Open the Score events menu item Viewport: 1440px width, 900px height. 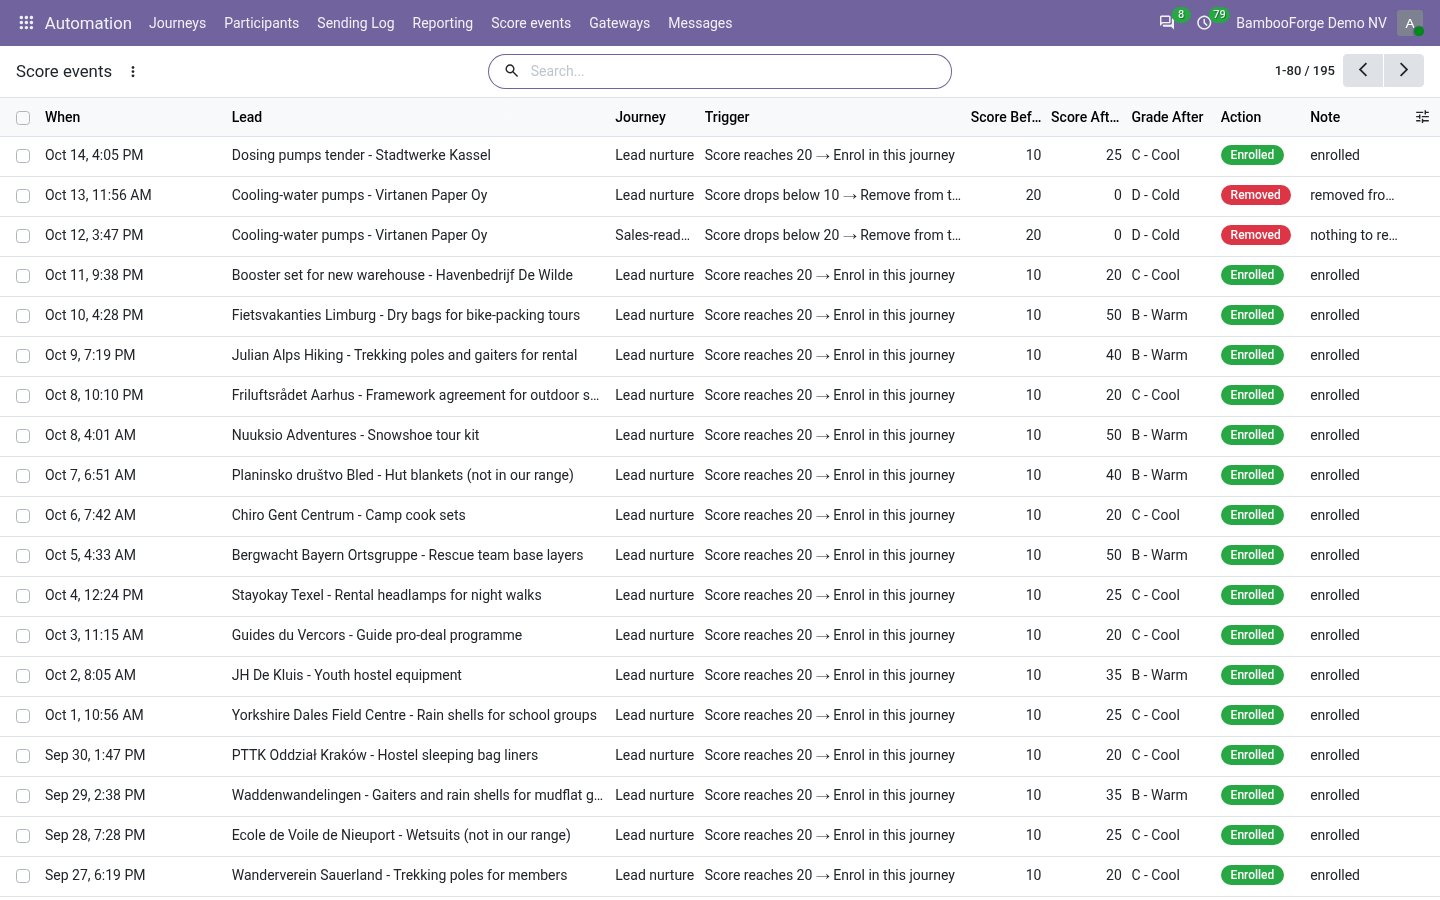[x=531, y=23]
